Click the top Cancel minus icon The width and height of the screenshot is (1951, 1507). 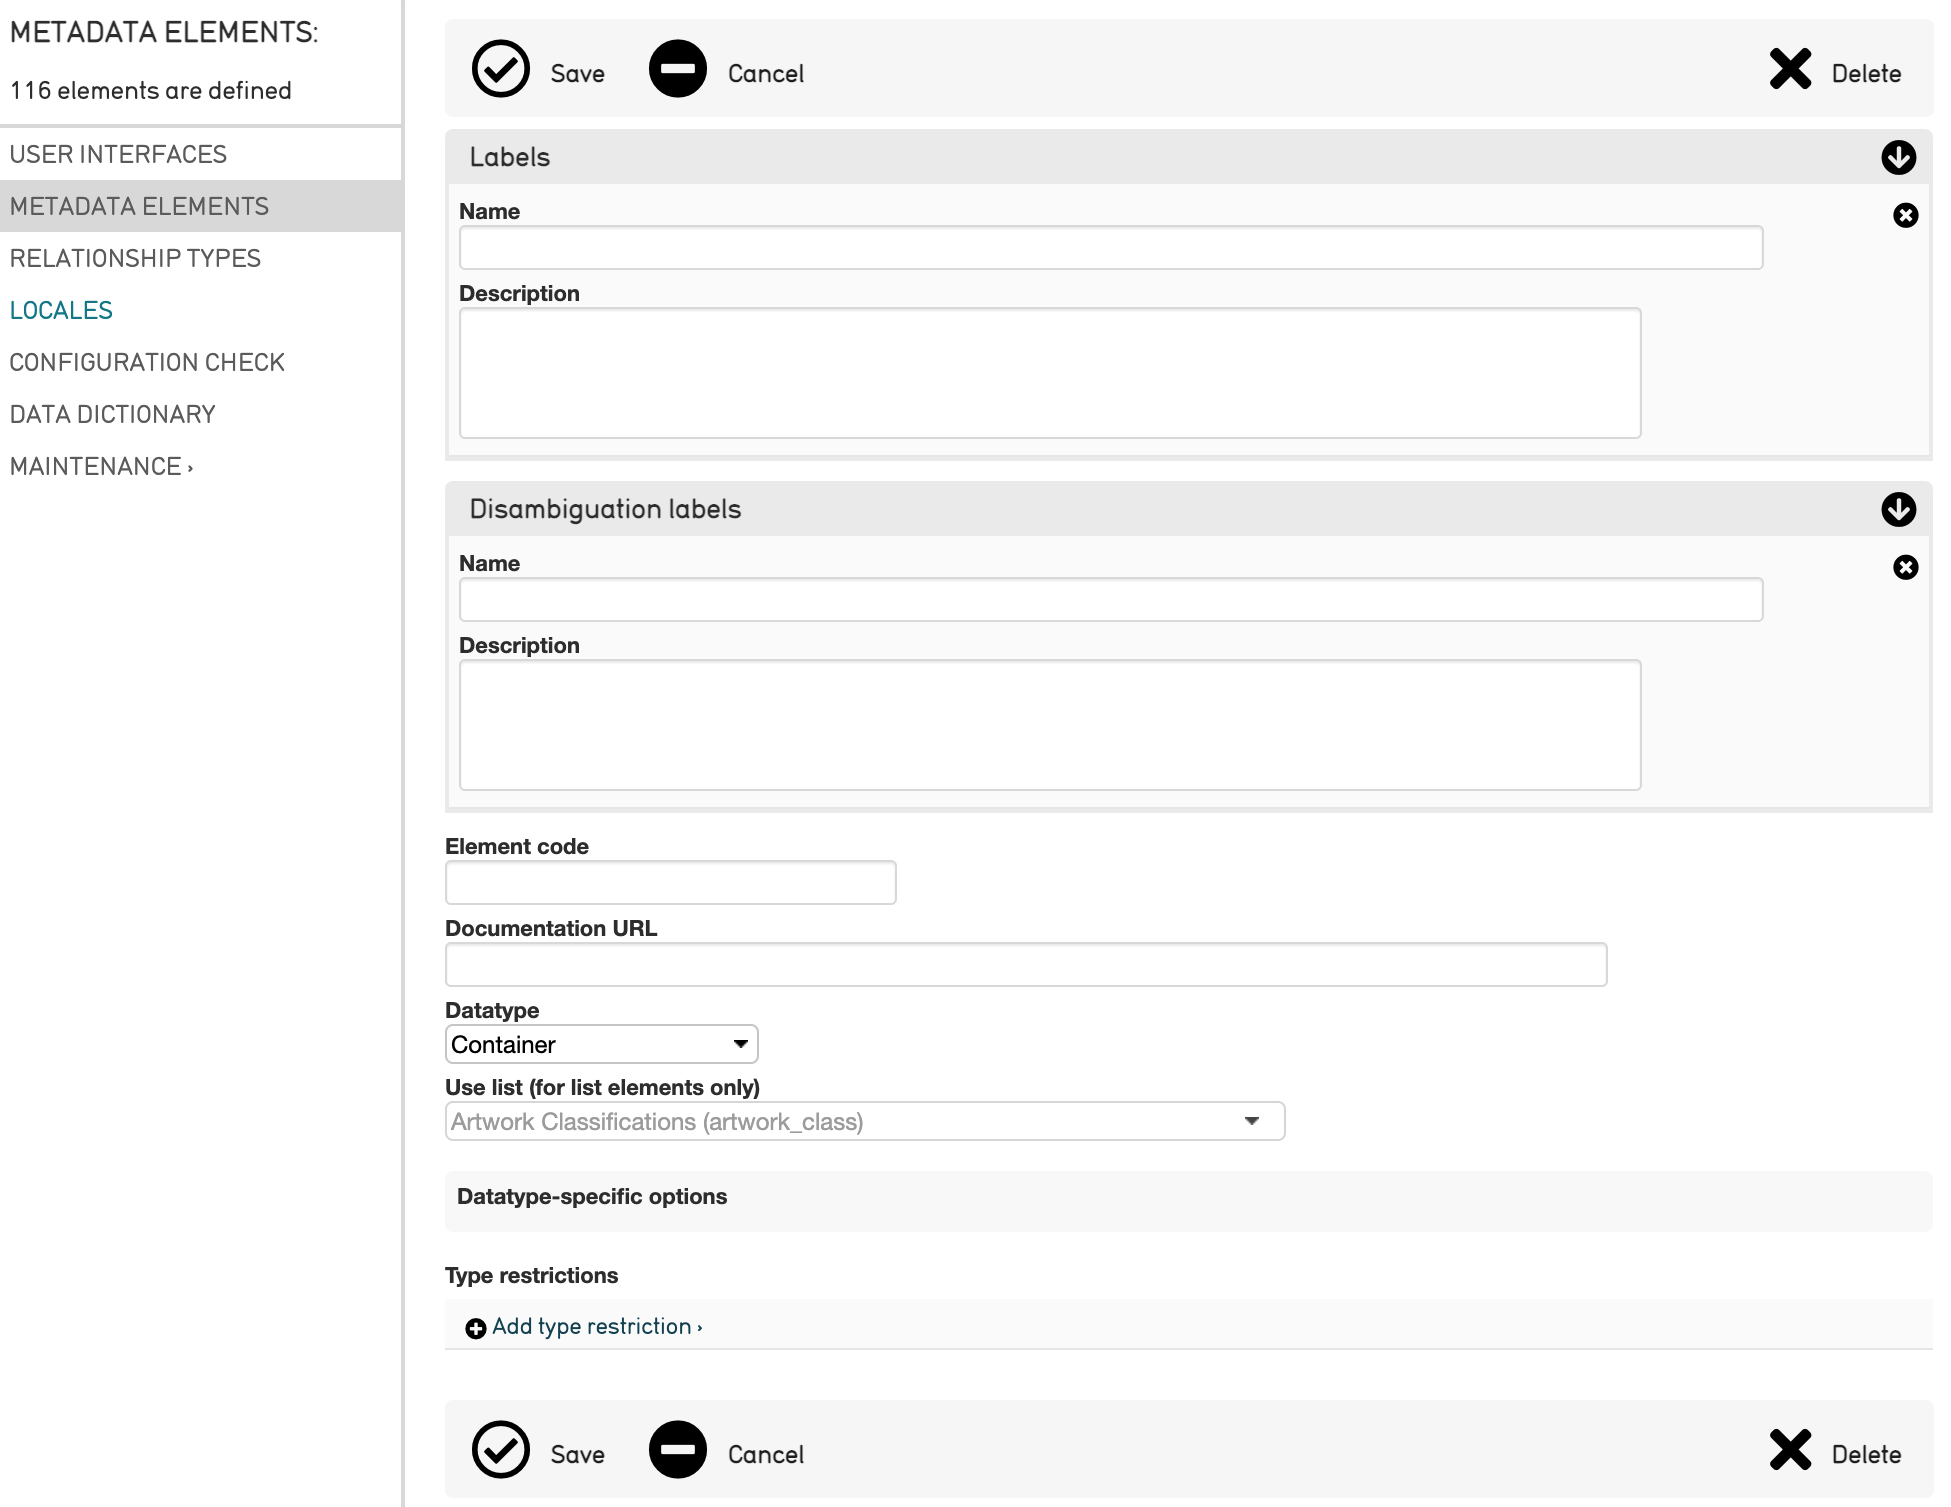tap(677, 69)
